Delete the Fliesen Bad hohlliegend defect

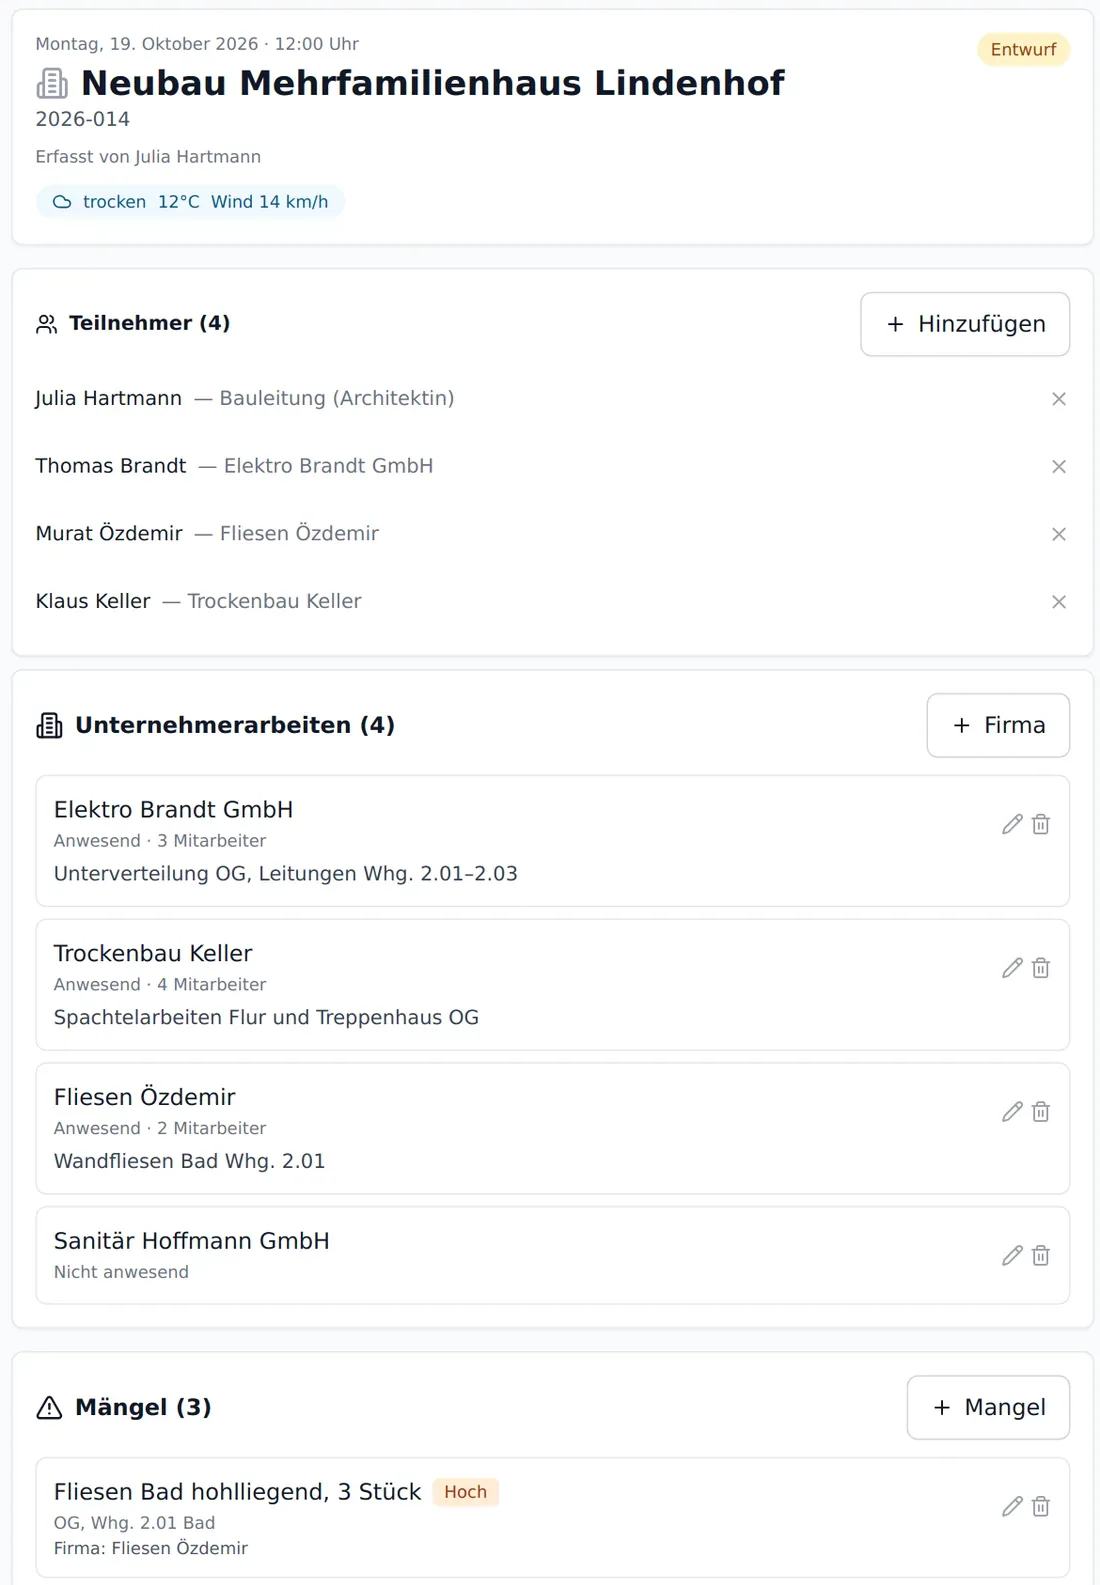[1041, 1506]
